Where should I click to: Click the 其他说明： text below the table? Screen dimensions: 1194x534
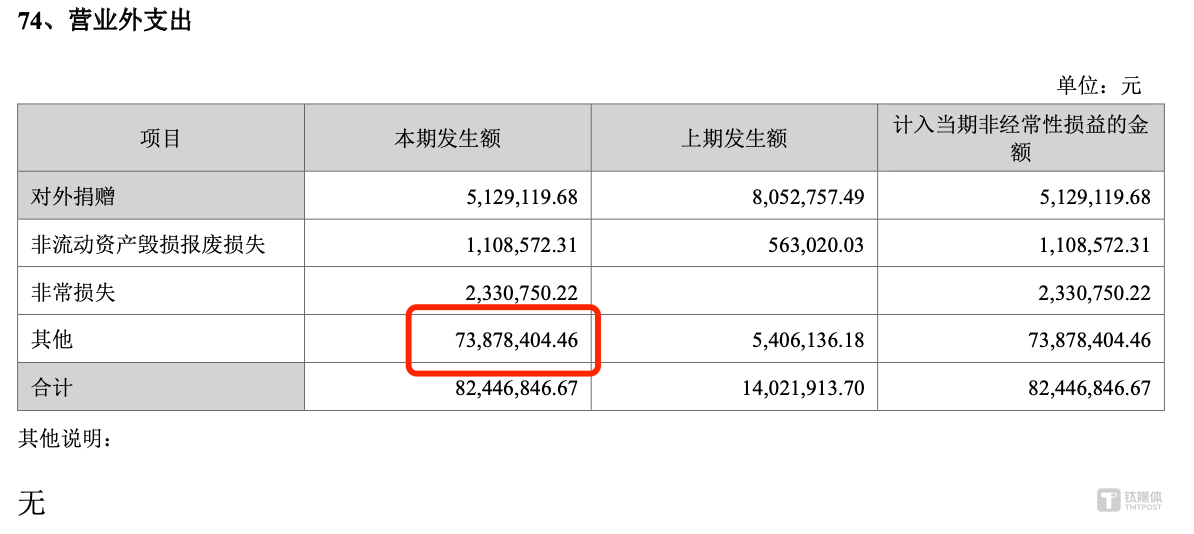point(66,438)
